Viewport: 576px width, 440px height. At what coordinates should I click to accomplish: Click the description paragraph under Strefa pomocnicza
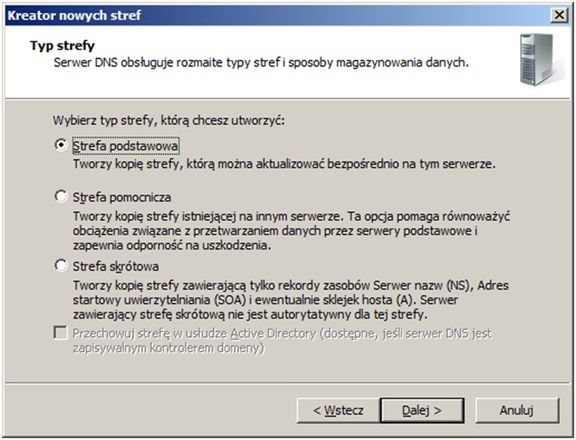coord(291,231)
